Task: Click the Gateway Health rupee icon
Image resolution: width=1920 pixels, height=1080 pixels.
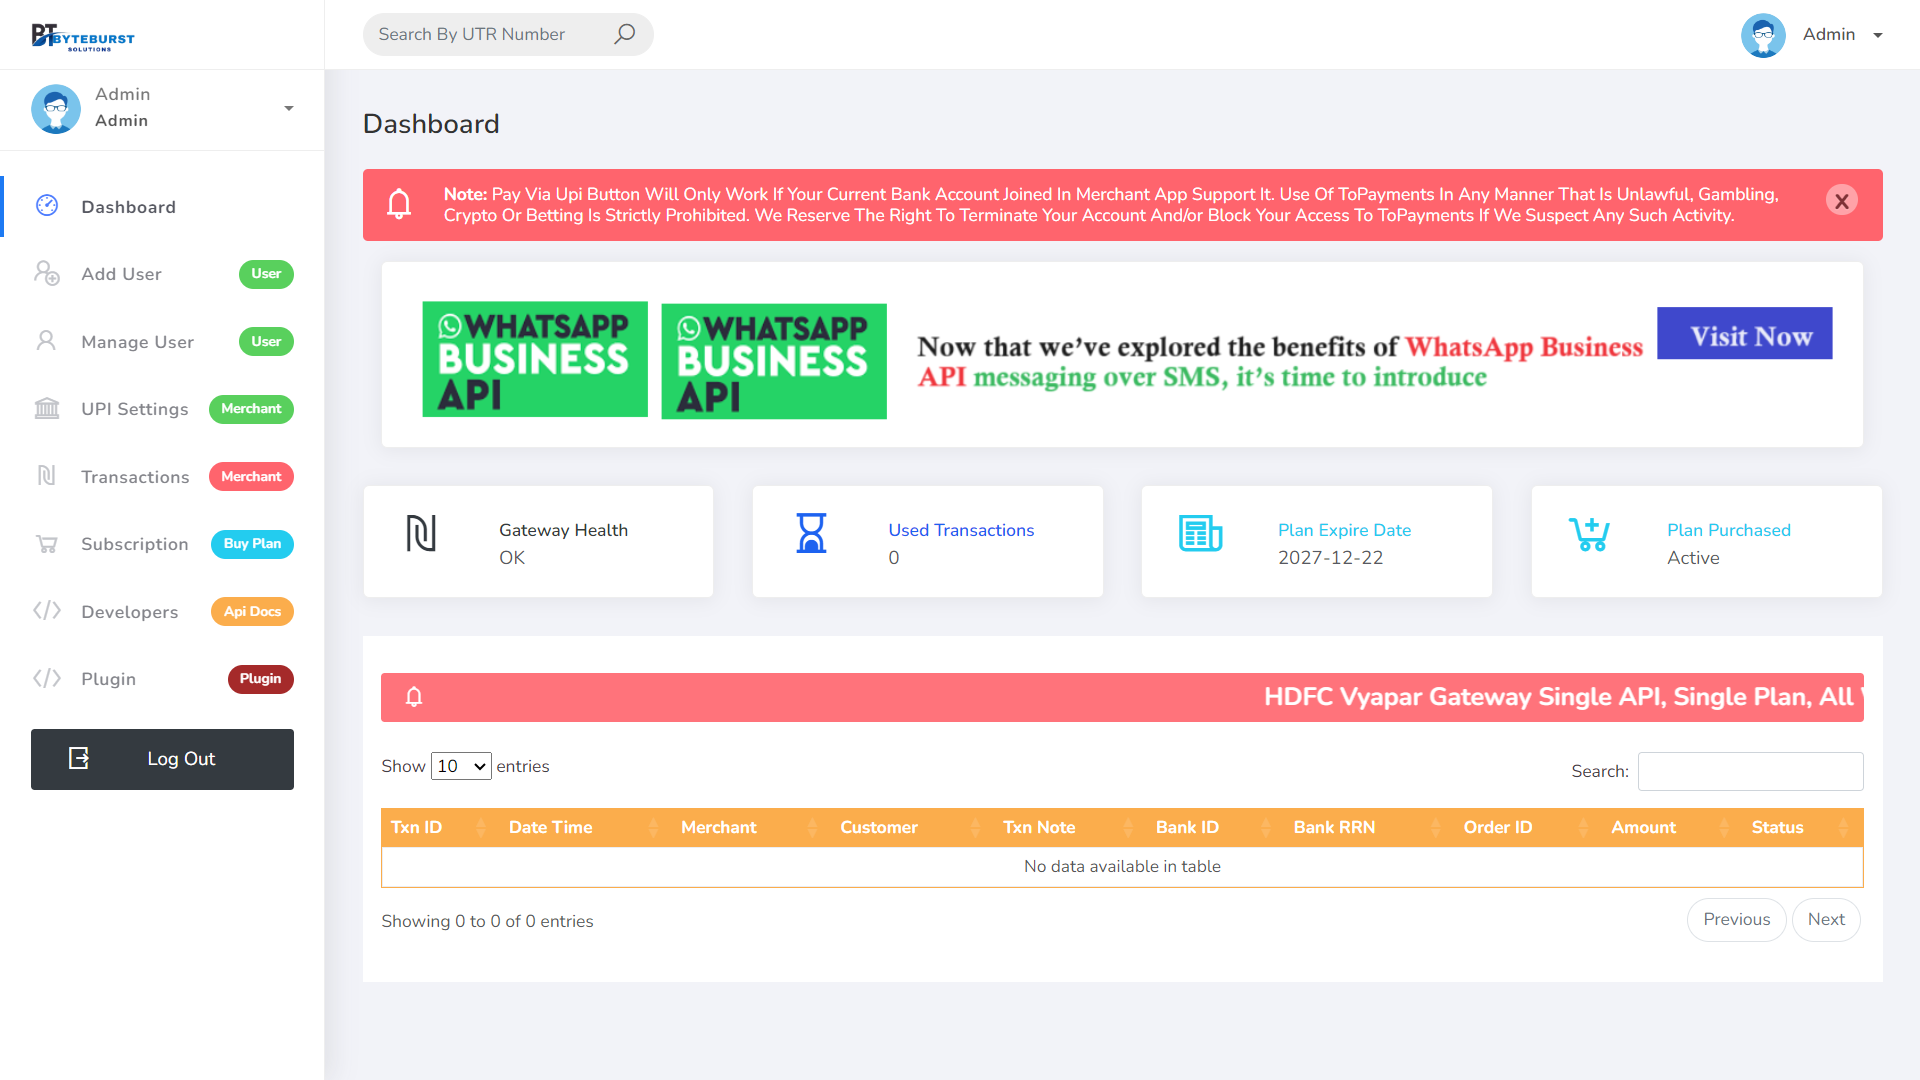Action: point(421,533)
